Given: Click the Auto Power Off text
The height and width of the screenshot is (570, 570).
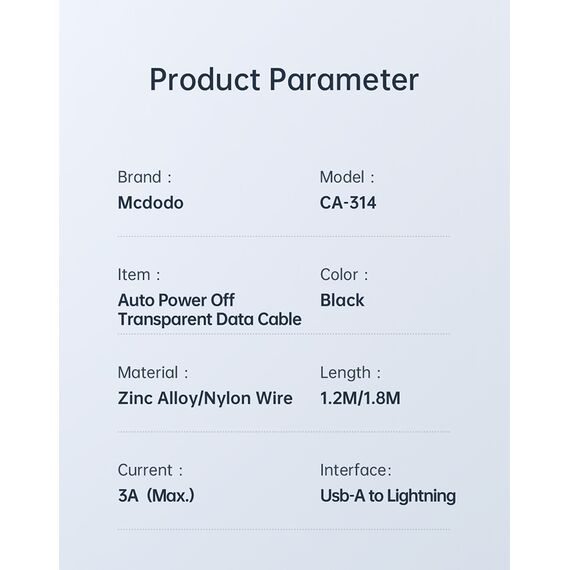Looking at the screenshot, I should coord(176,300).
